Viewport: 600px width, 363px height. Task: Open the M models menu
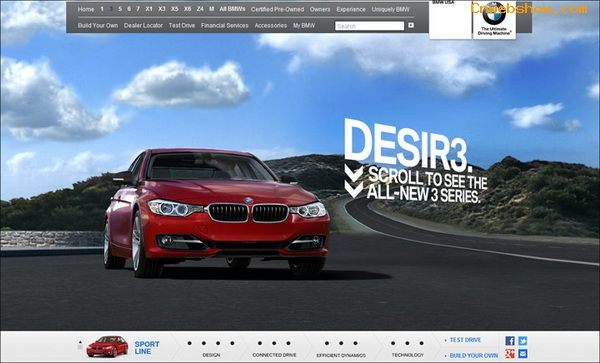point(212,9)
